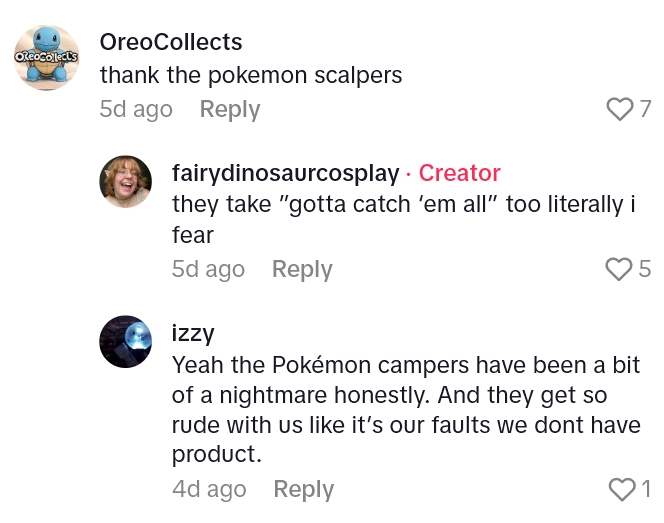
Task: Open OreoCollects' Squirtle profile picture
Action: tap(46, 57)
